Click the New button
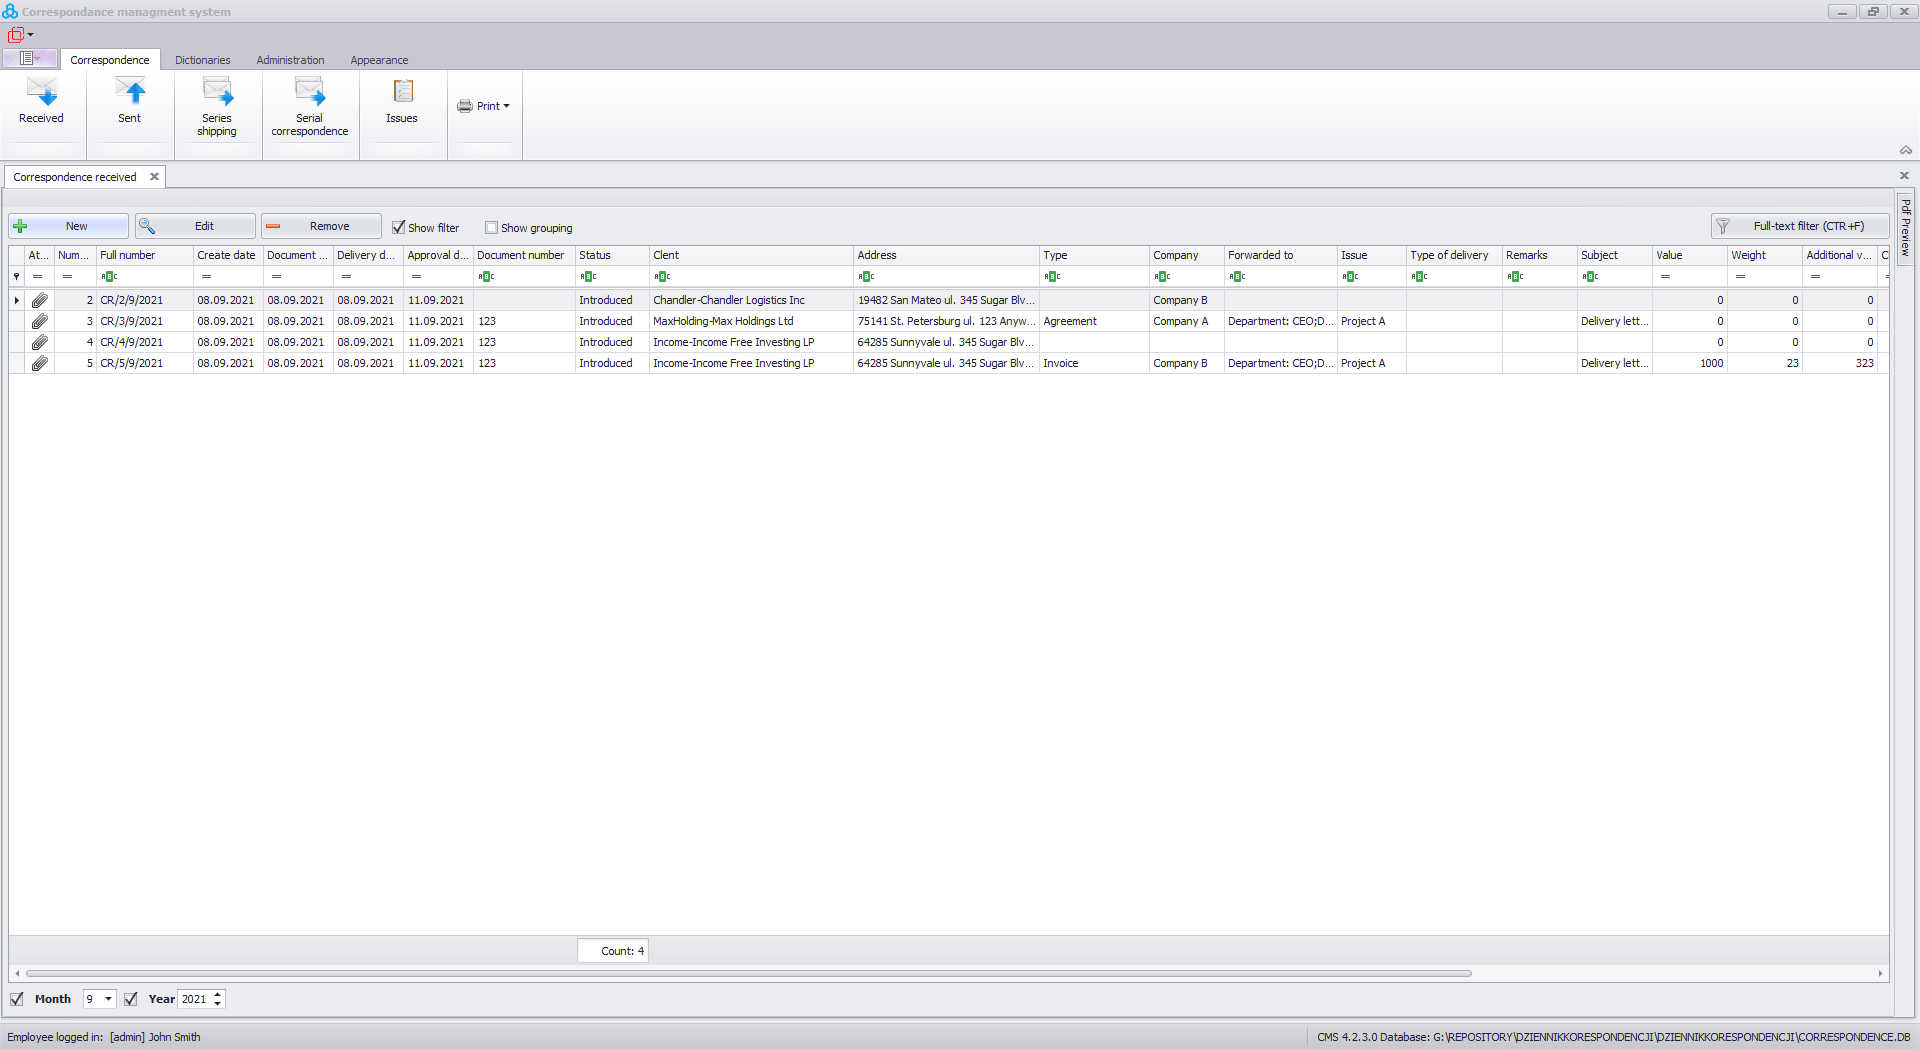Image resolution: width=1920 pixels, height=1050 pixels. [68, 226]
